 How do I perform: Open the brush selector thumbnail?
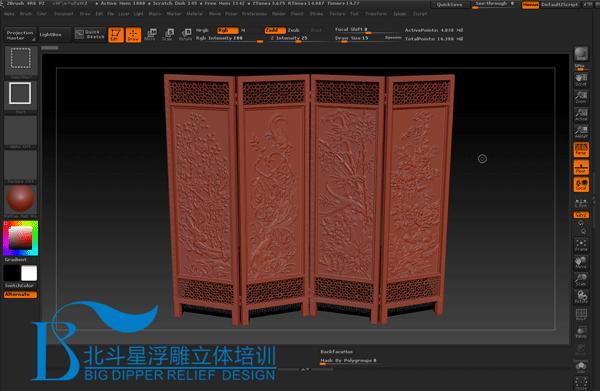pos(21,60)
